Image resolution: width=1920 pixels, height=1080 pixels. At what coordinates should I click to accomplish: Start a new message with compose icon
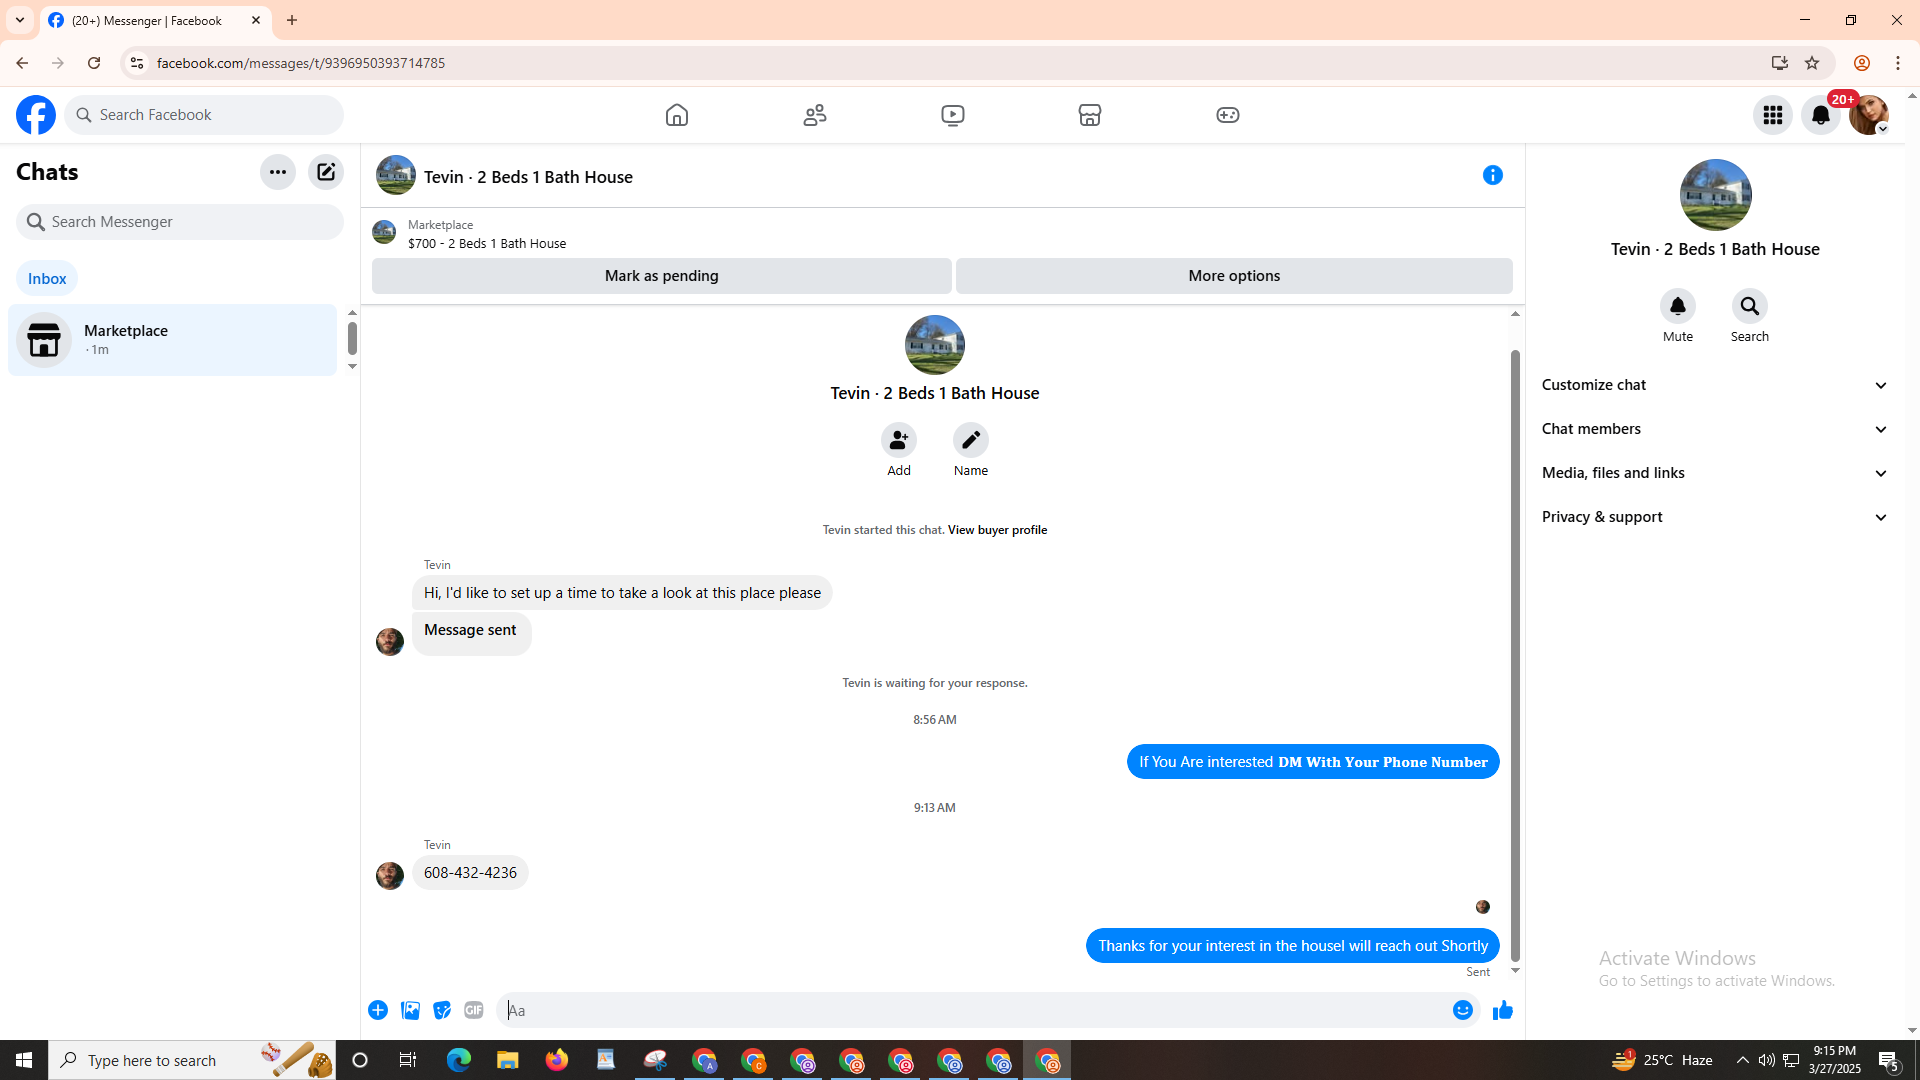pos(326,172)
